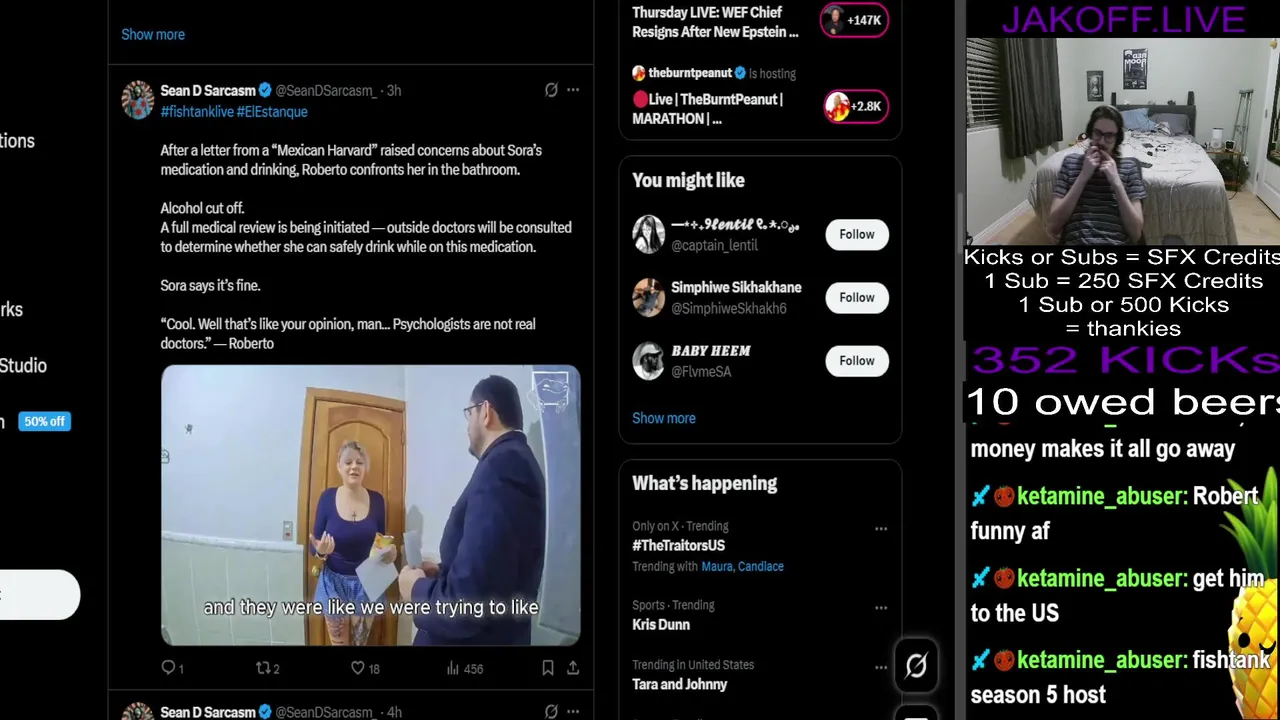
Task: Click the 50% off promotion badge
Action: [44, 421]
